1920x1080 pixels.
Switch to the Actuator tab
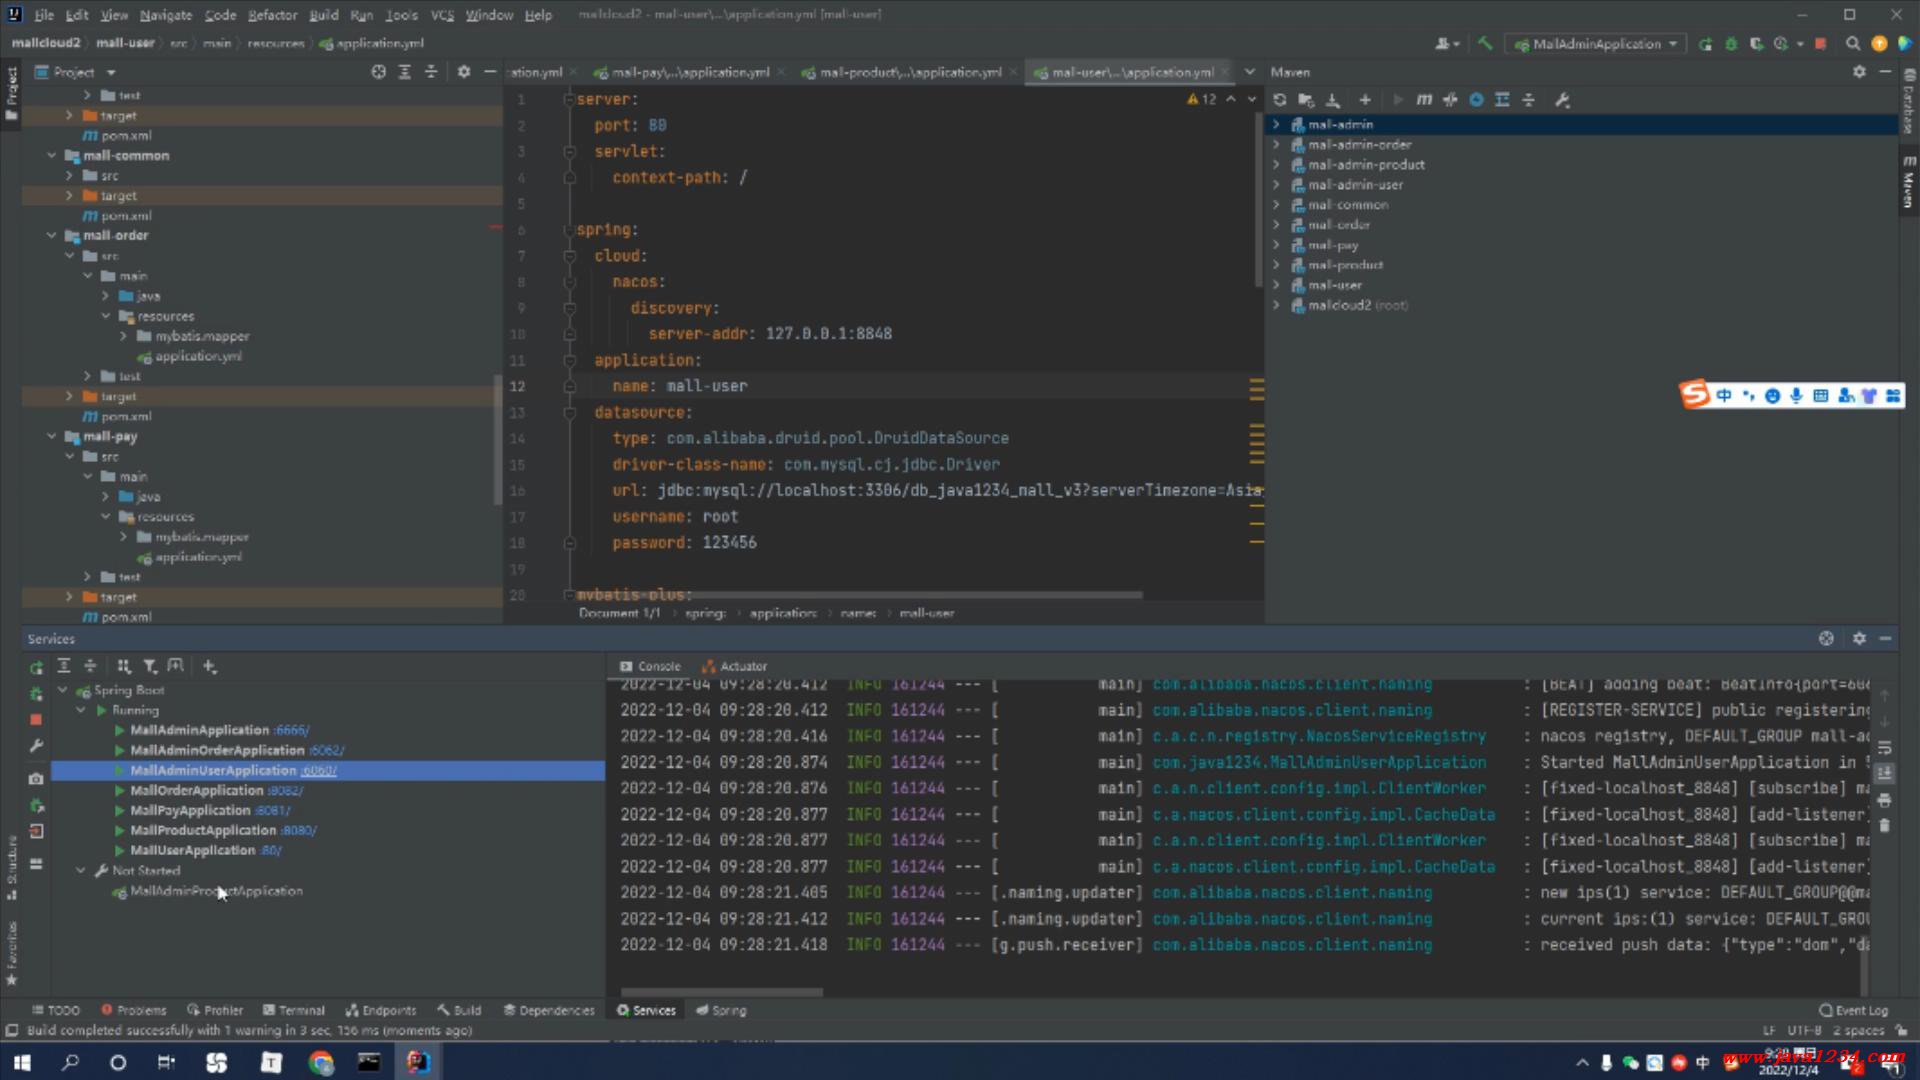pyautogui.click(x=734, y=666)
